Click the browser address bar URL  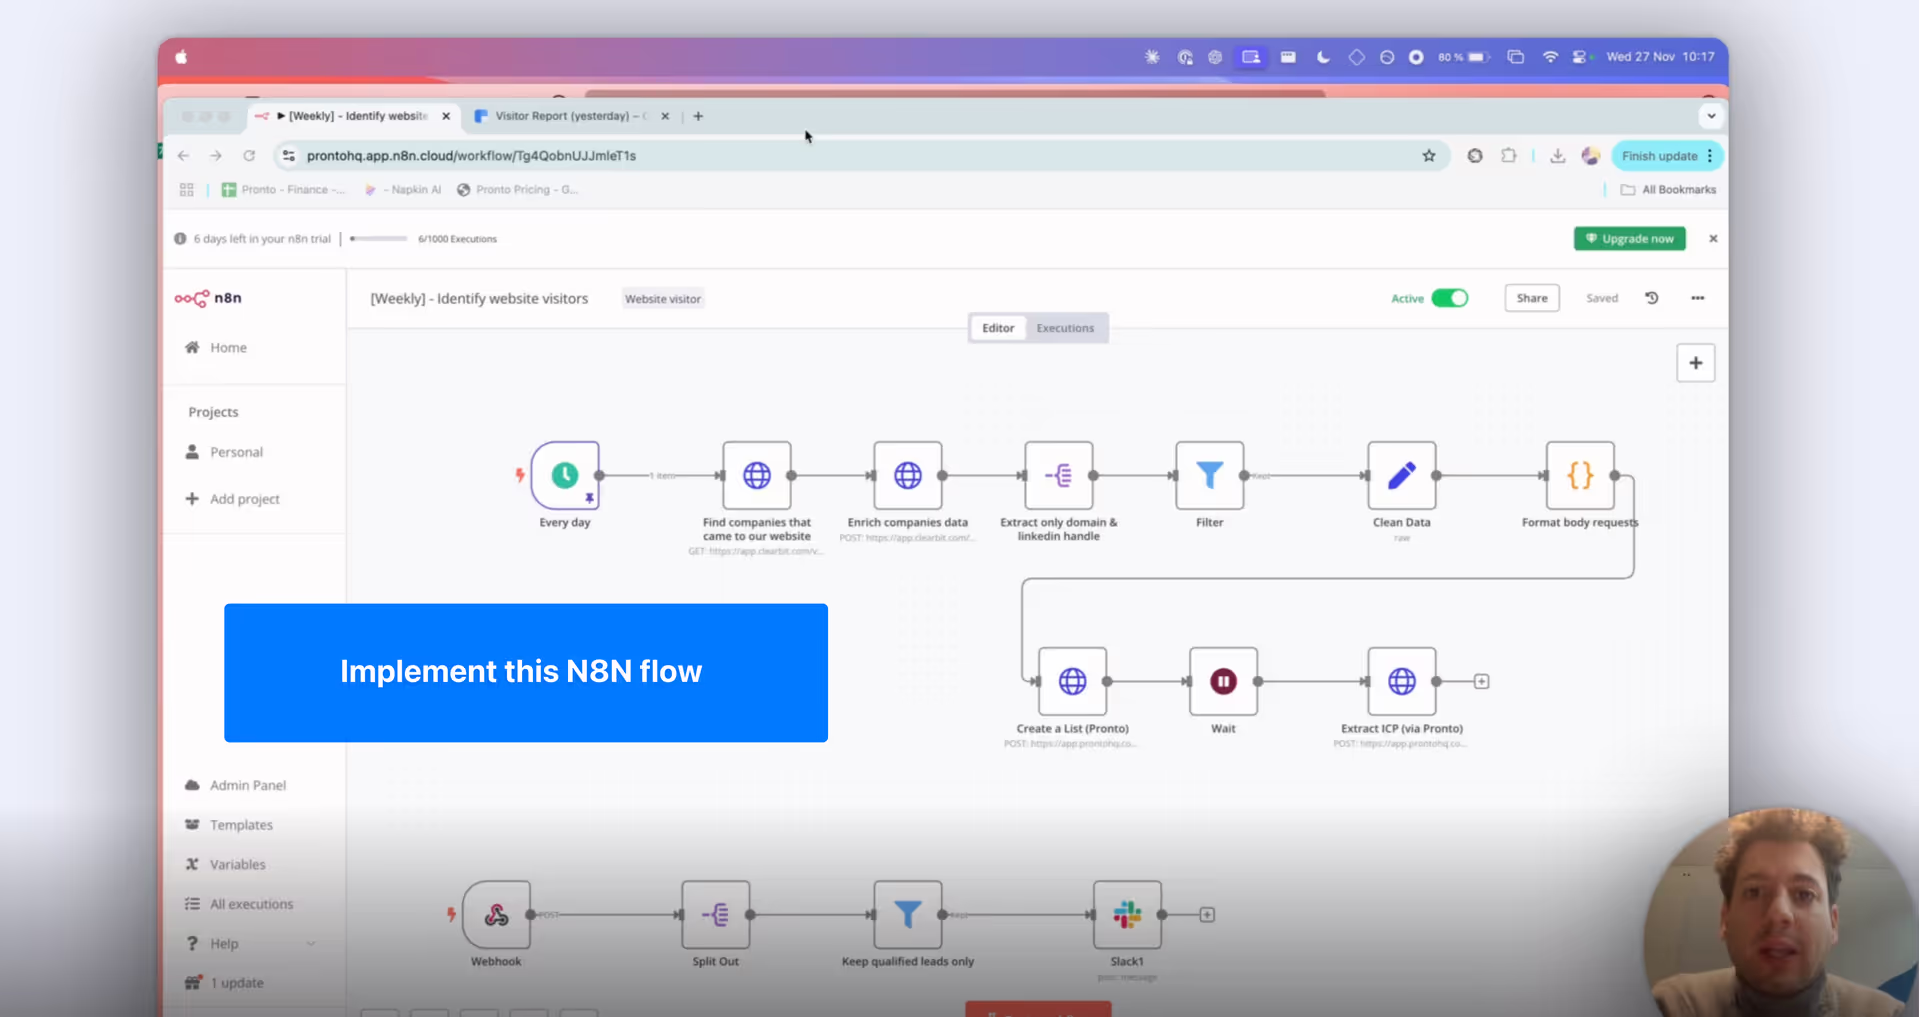pos(471,156)
